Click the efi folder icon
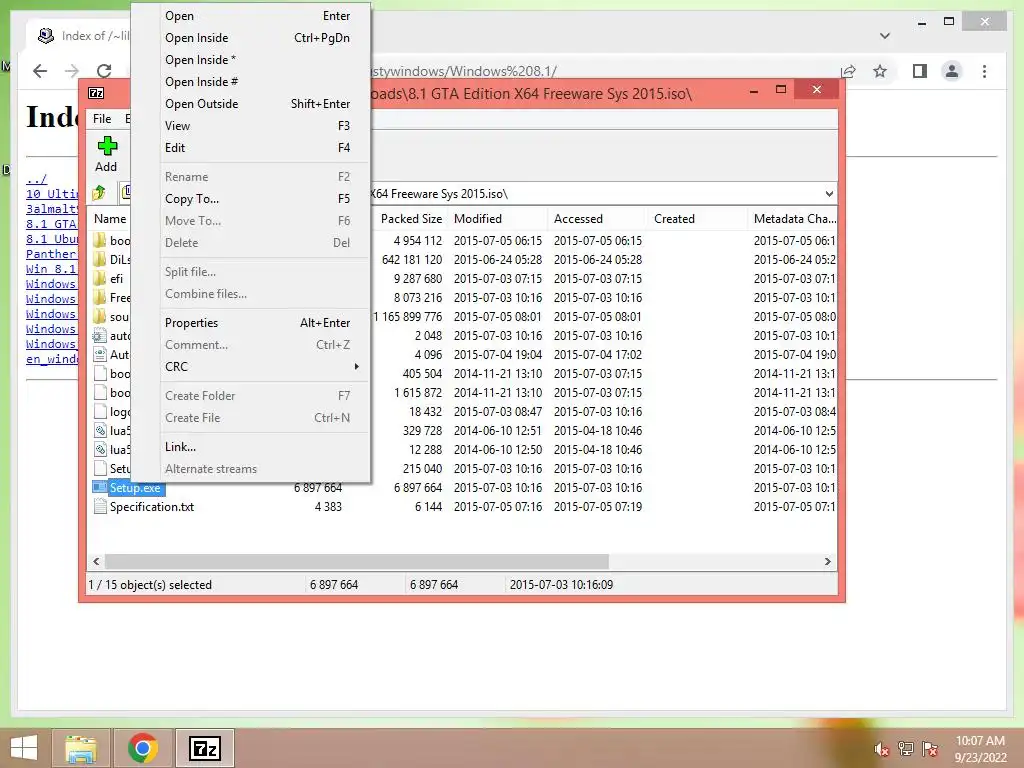Screen dimensions: 1024x768 click(100, 278)
